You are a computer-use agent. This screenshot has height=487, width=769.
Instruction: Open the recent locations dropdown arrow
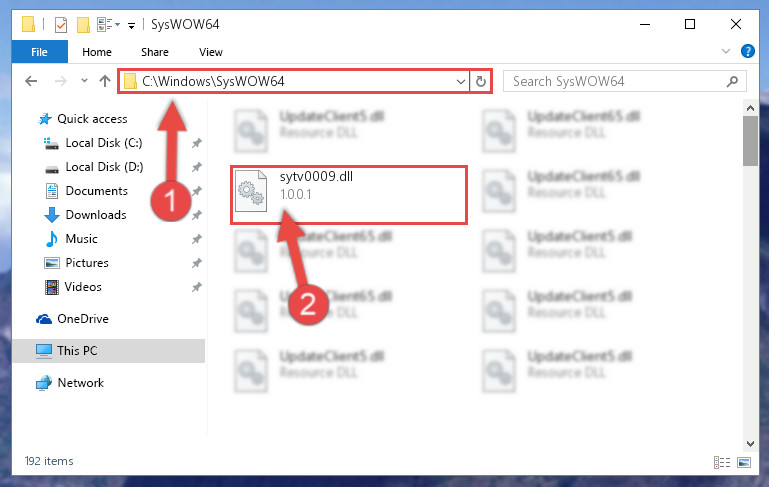click(84, 81)
